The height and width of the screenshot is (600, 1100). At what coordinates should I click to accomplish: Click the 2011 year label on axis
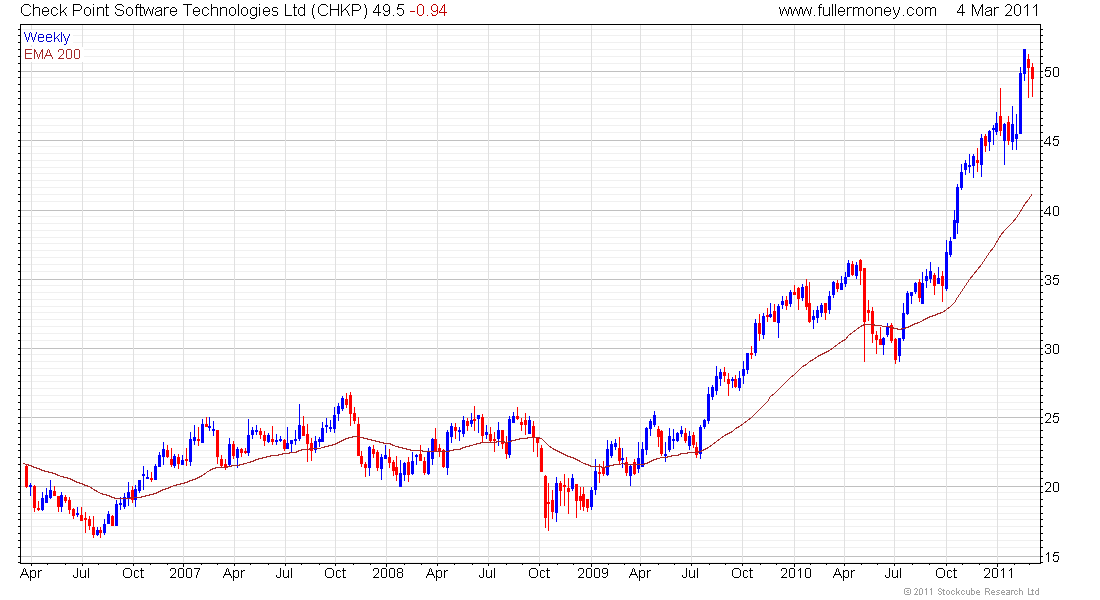(998, 573)
